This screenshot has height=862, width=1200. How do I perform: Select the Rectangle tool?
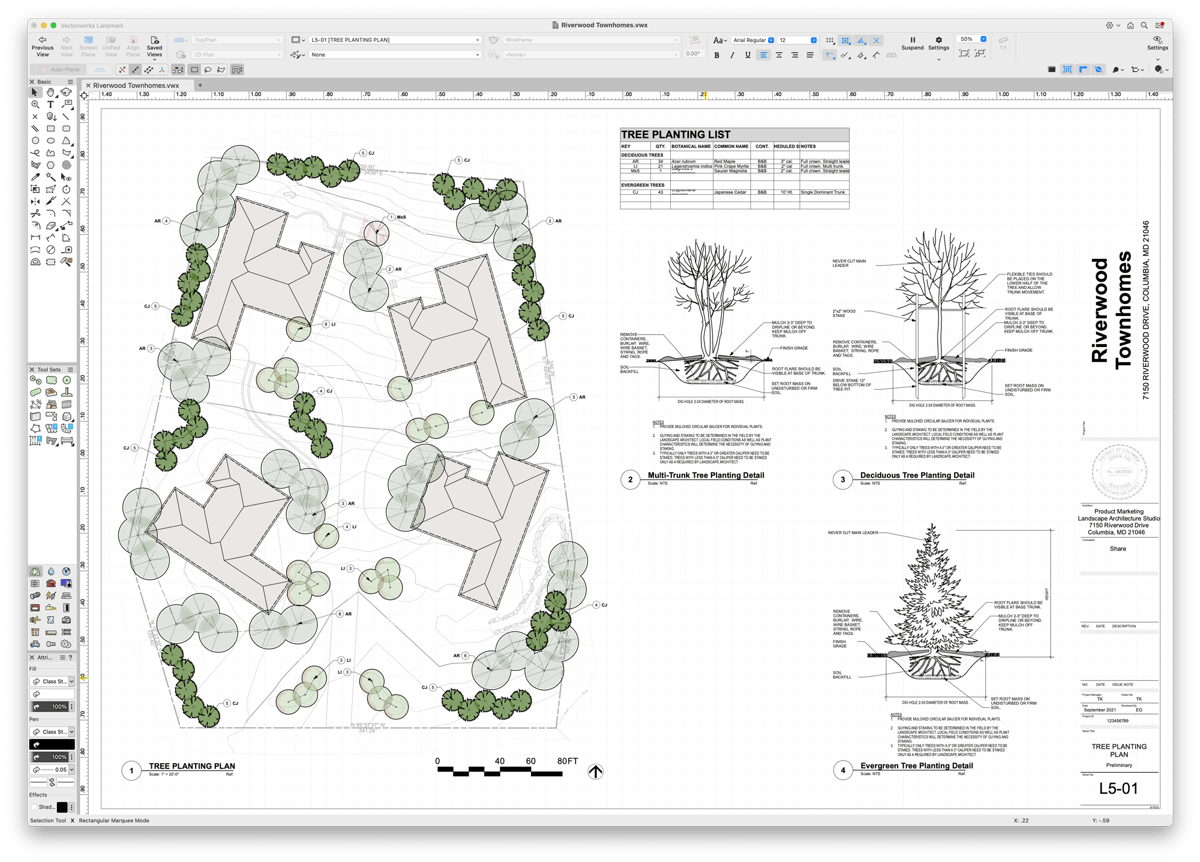tap(50, 129)
